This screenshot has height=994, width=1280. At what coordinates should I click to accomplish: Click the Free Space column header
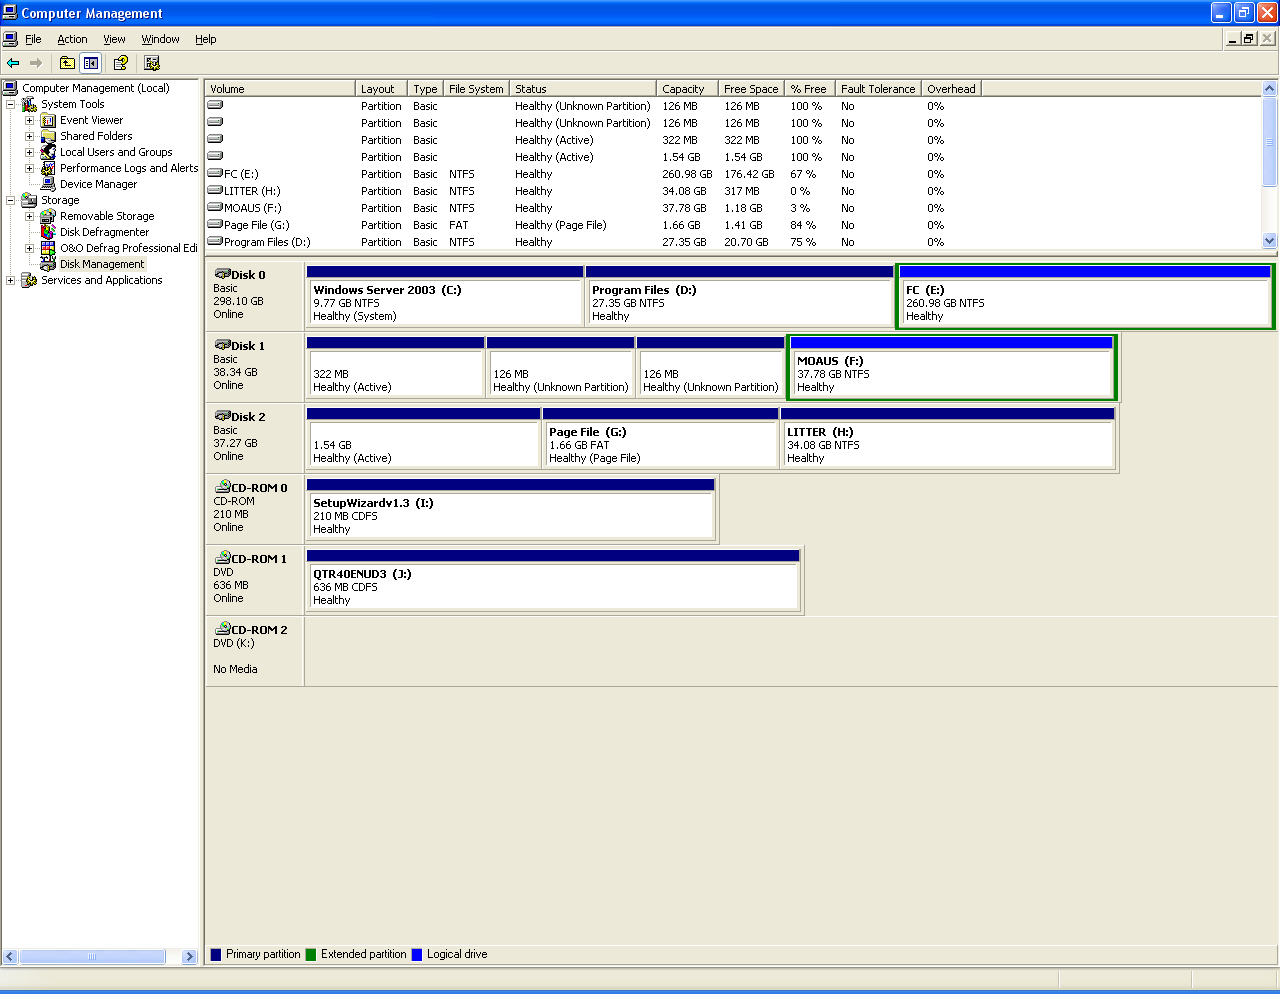pyautogui.click(x=750, y=89)
